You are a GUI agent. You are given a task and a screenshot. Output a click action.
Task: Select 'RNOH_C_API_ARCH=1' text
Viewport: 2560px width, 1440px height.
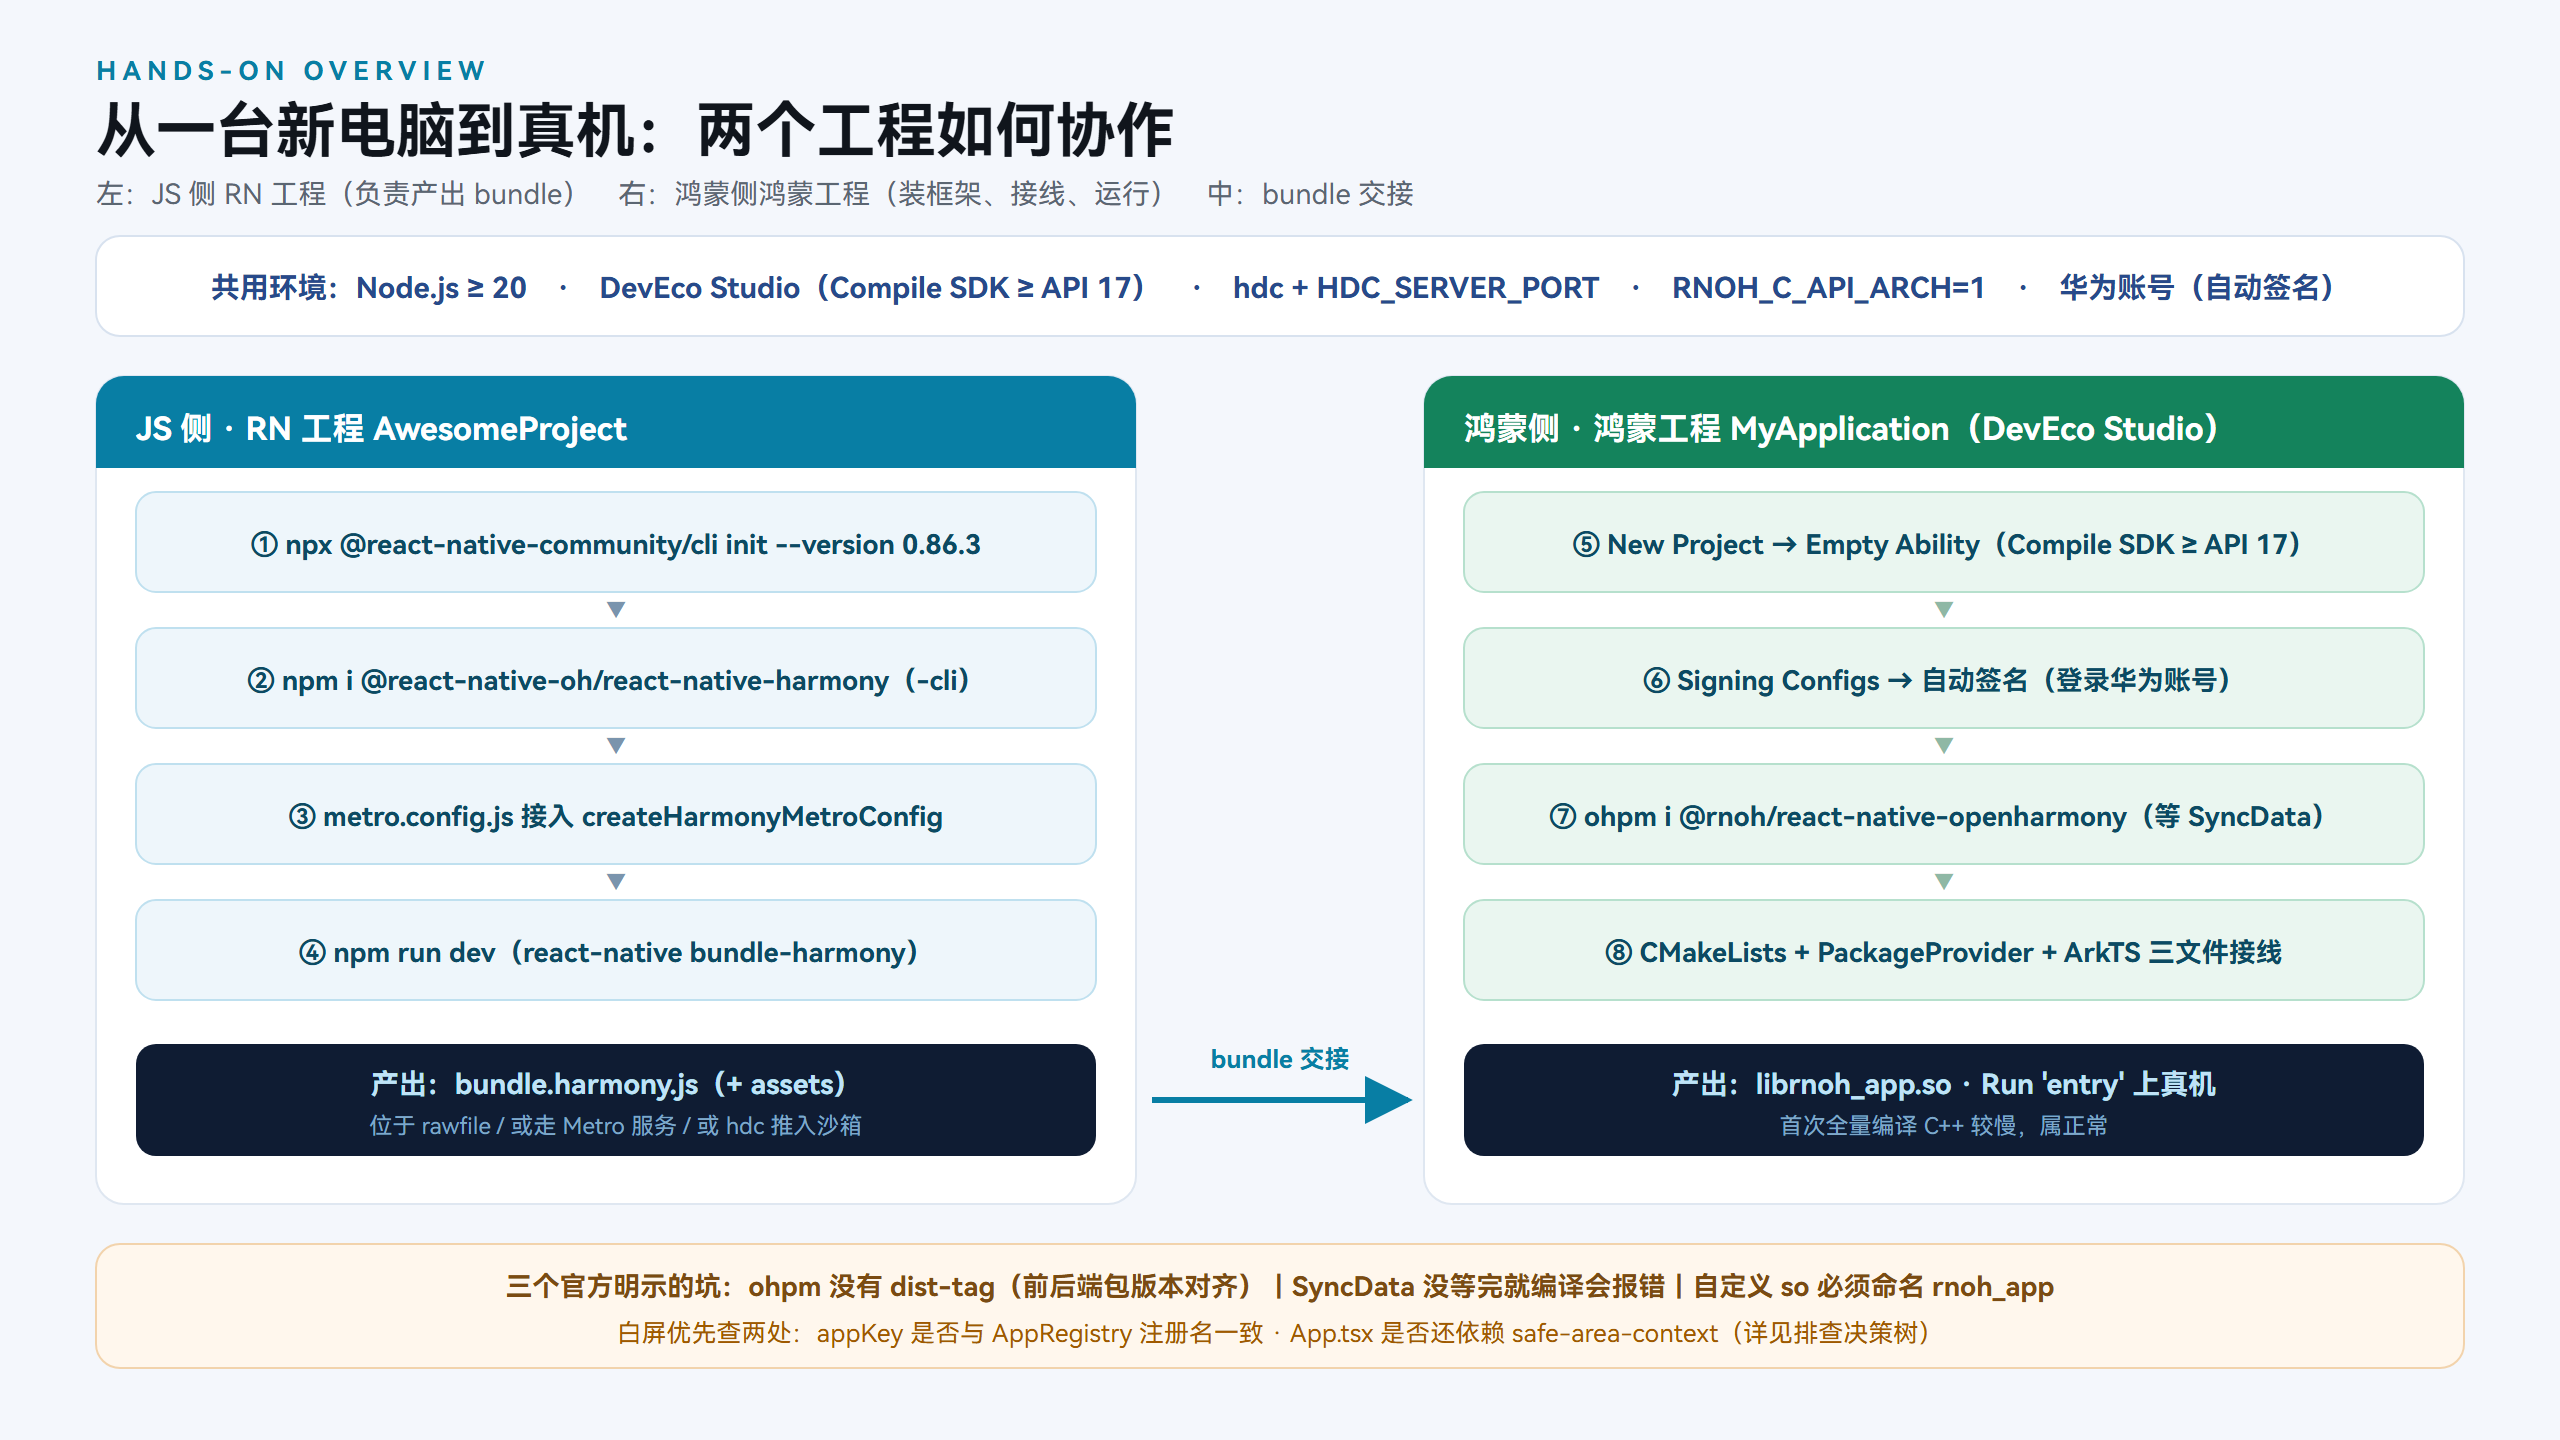coord(1828,288)
